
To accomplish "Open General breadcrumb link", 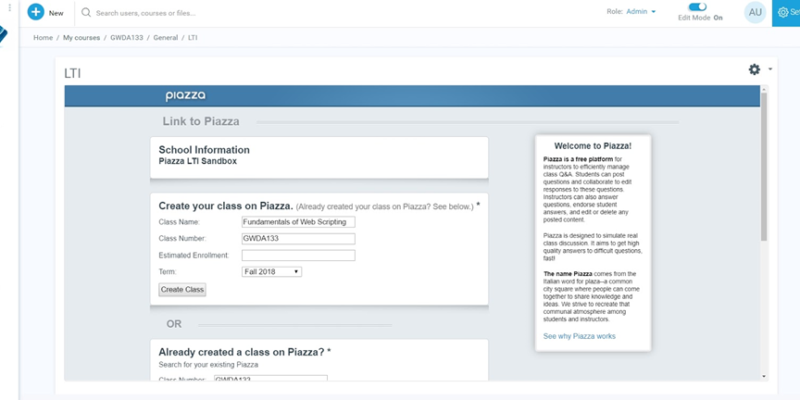I will (165, 38).
